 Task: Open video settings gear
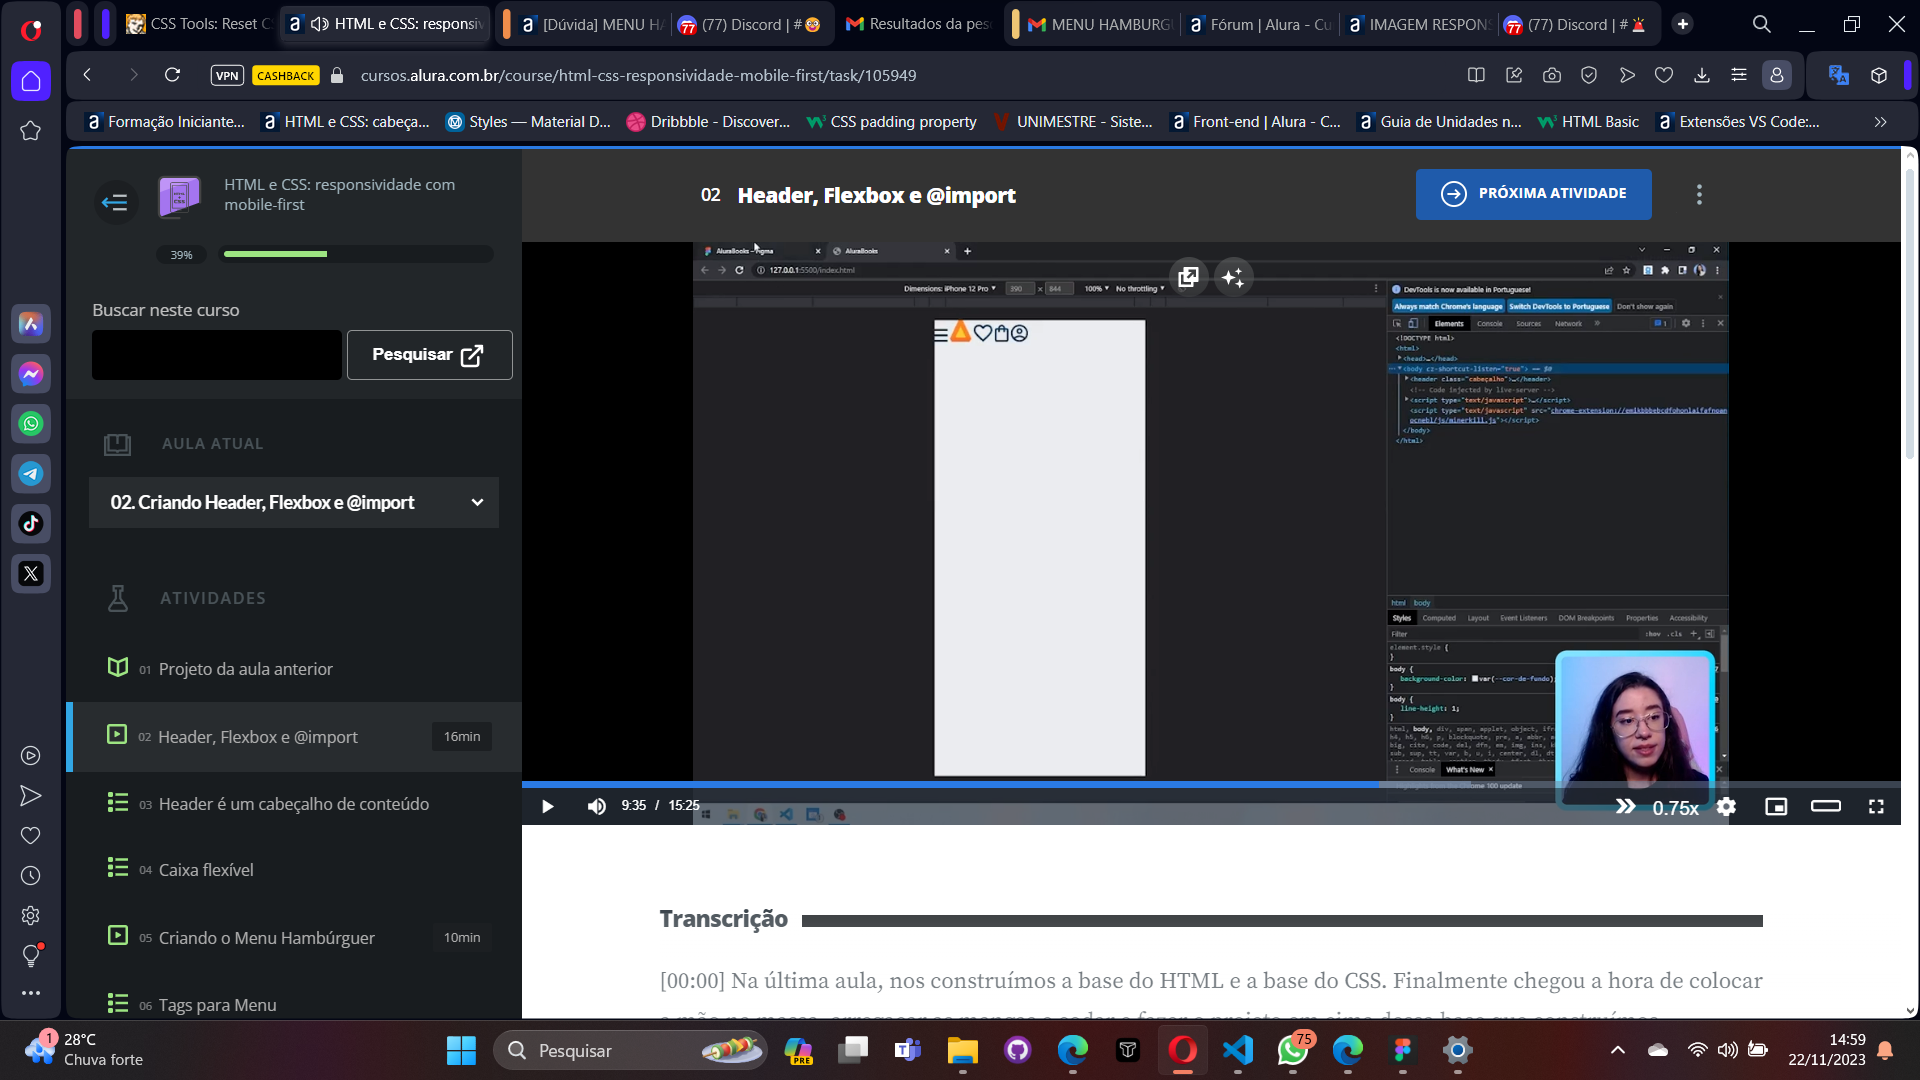[1726, 806]
